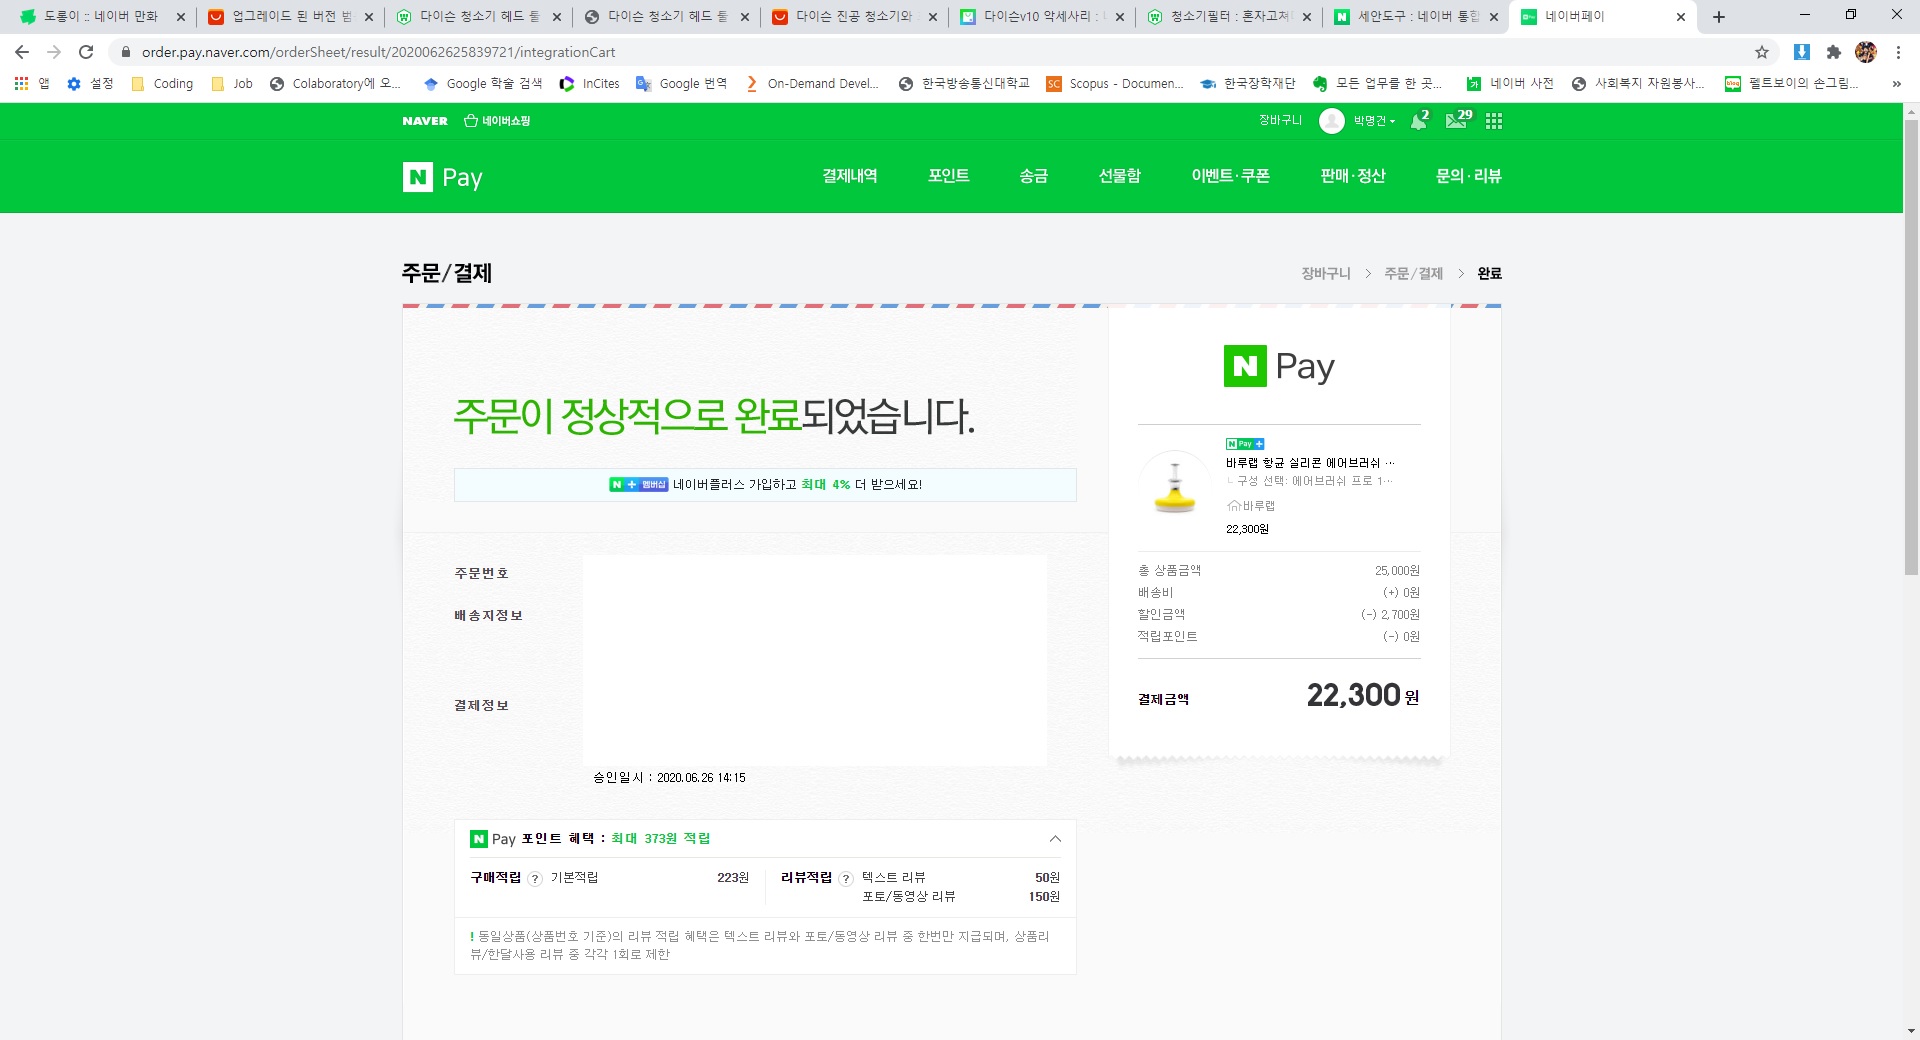Click the scrollbar down arrow
1920x1040 pixels.
[x=1911, y=1031]
